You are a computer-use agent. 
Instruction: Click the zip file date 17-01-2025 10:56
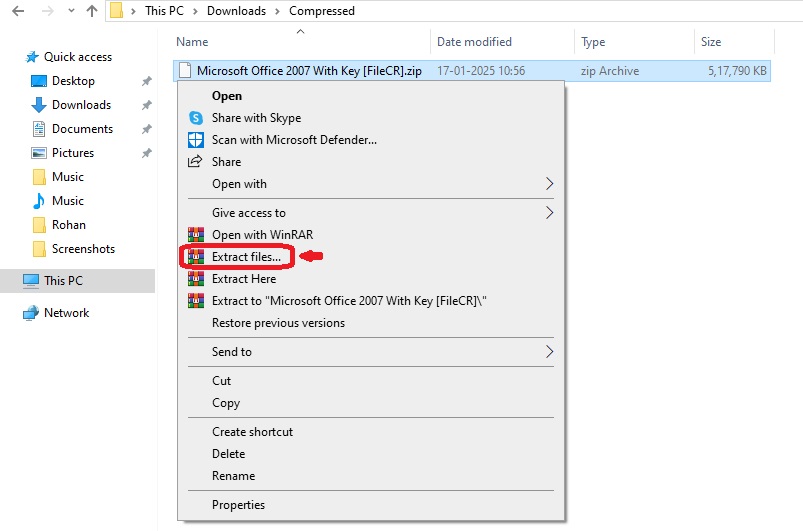[x=481, y=71]
